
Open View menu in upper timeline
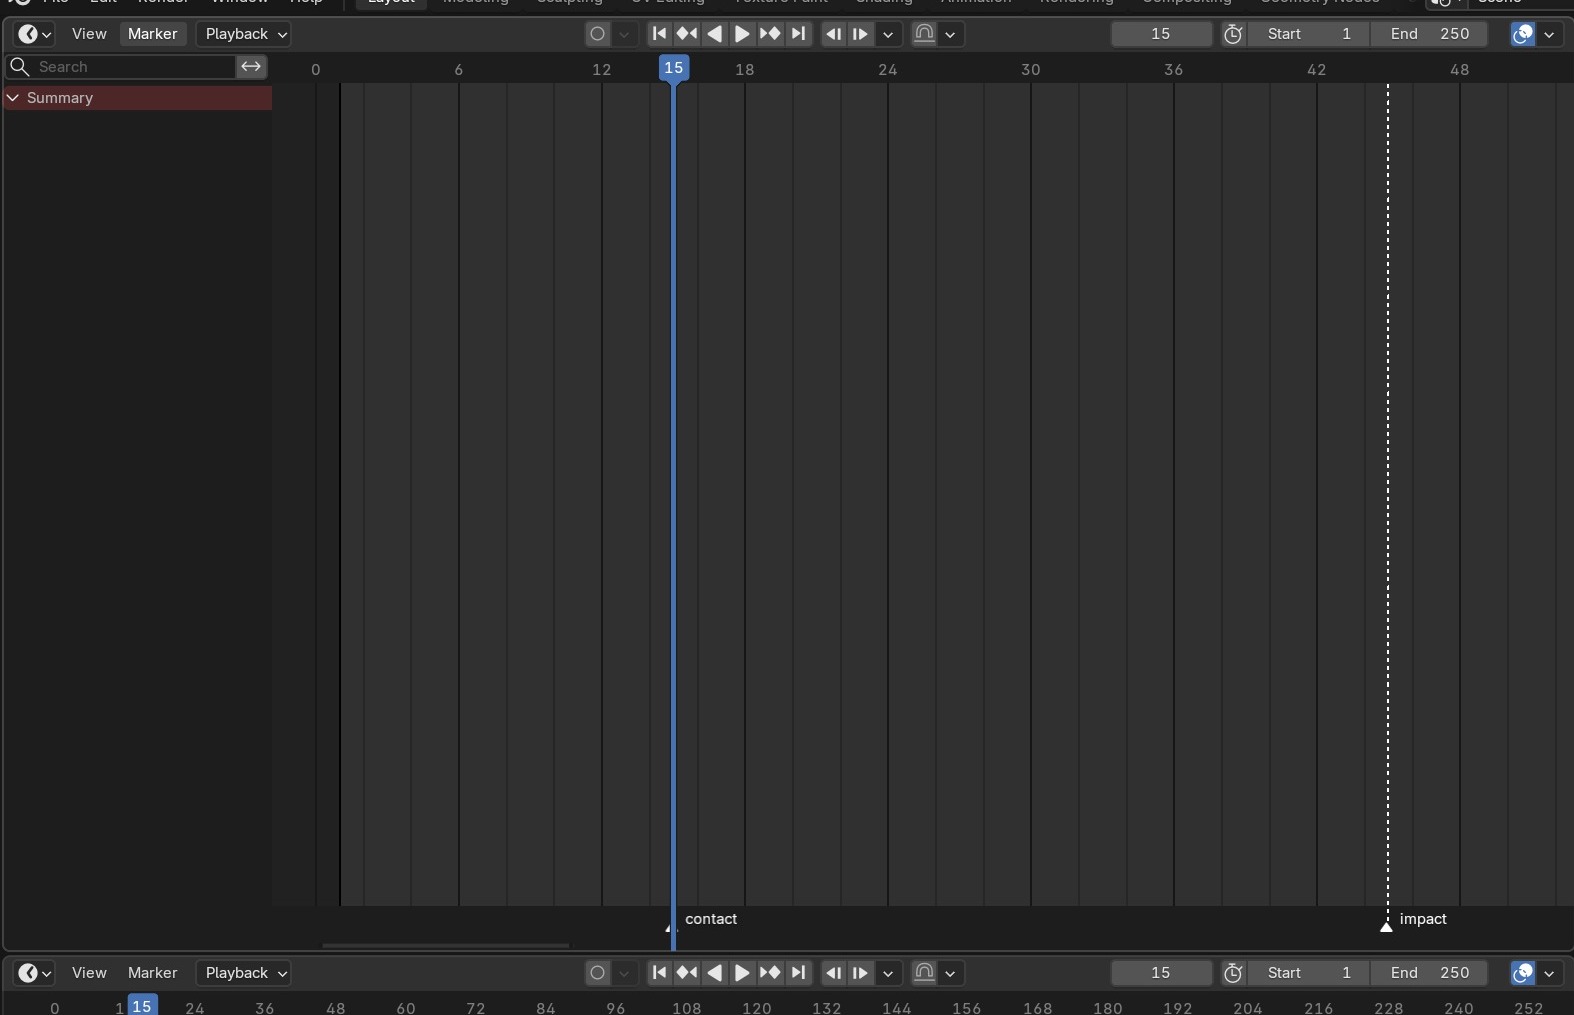(89, 34)
